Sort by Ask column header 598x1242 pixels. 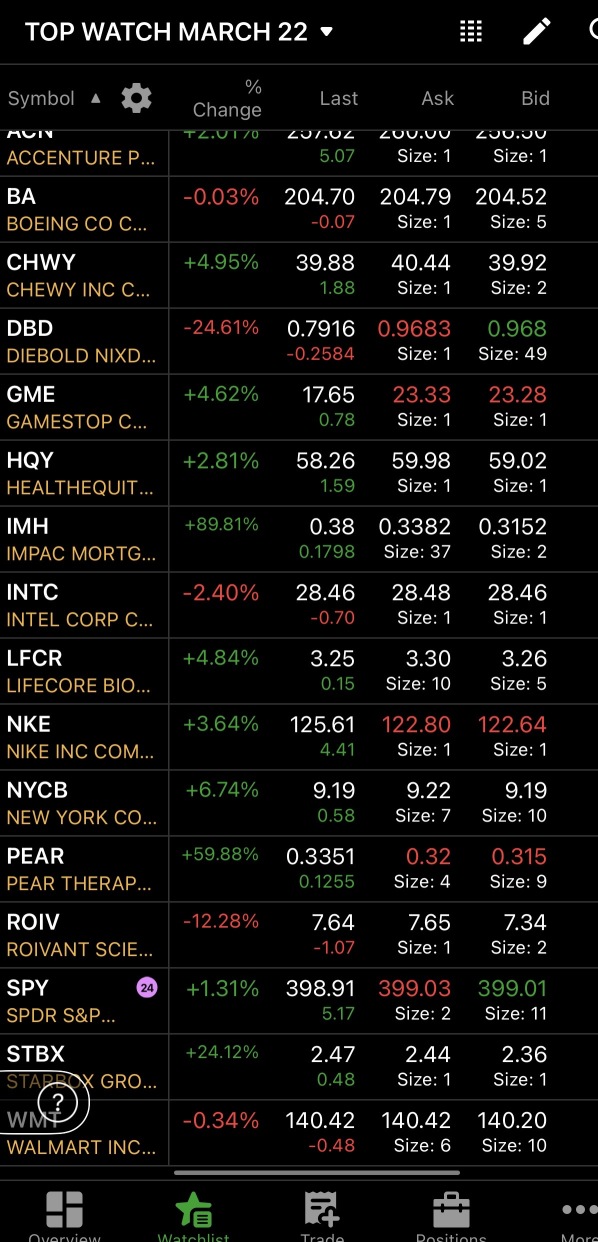pyautogui.click(x=437, y=98)
